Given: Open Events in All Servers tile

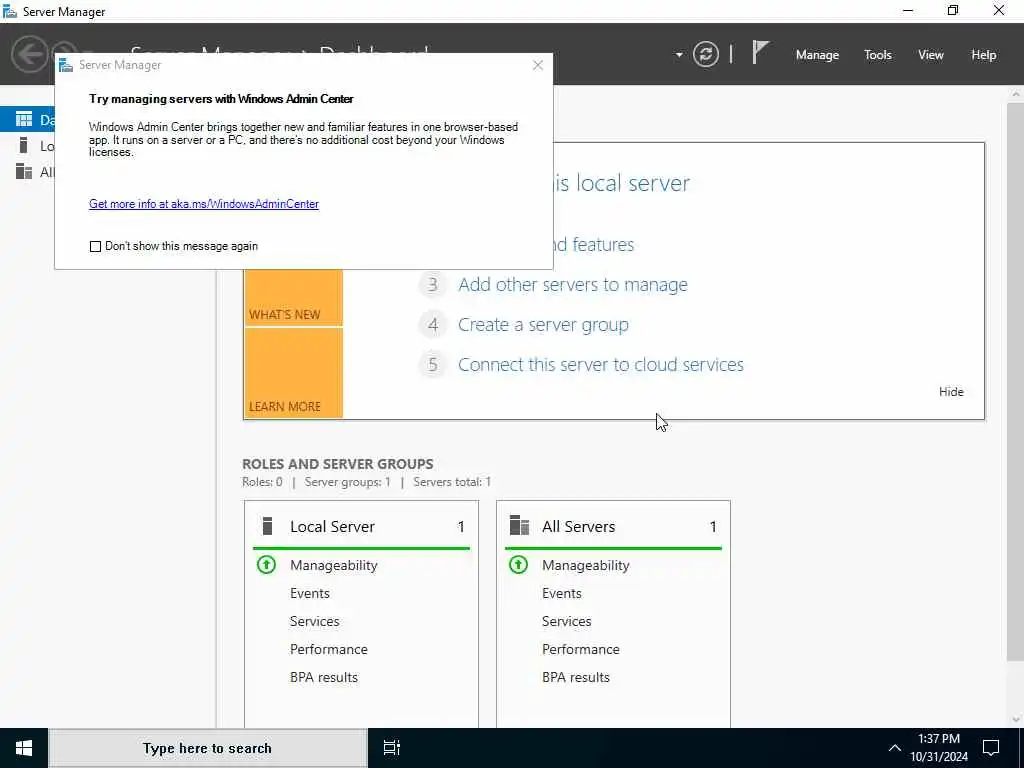Looking at the screenshot, I should coord(562,593).
